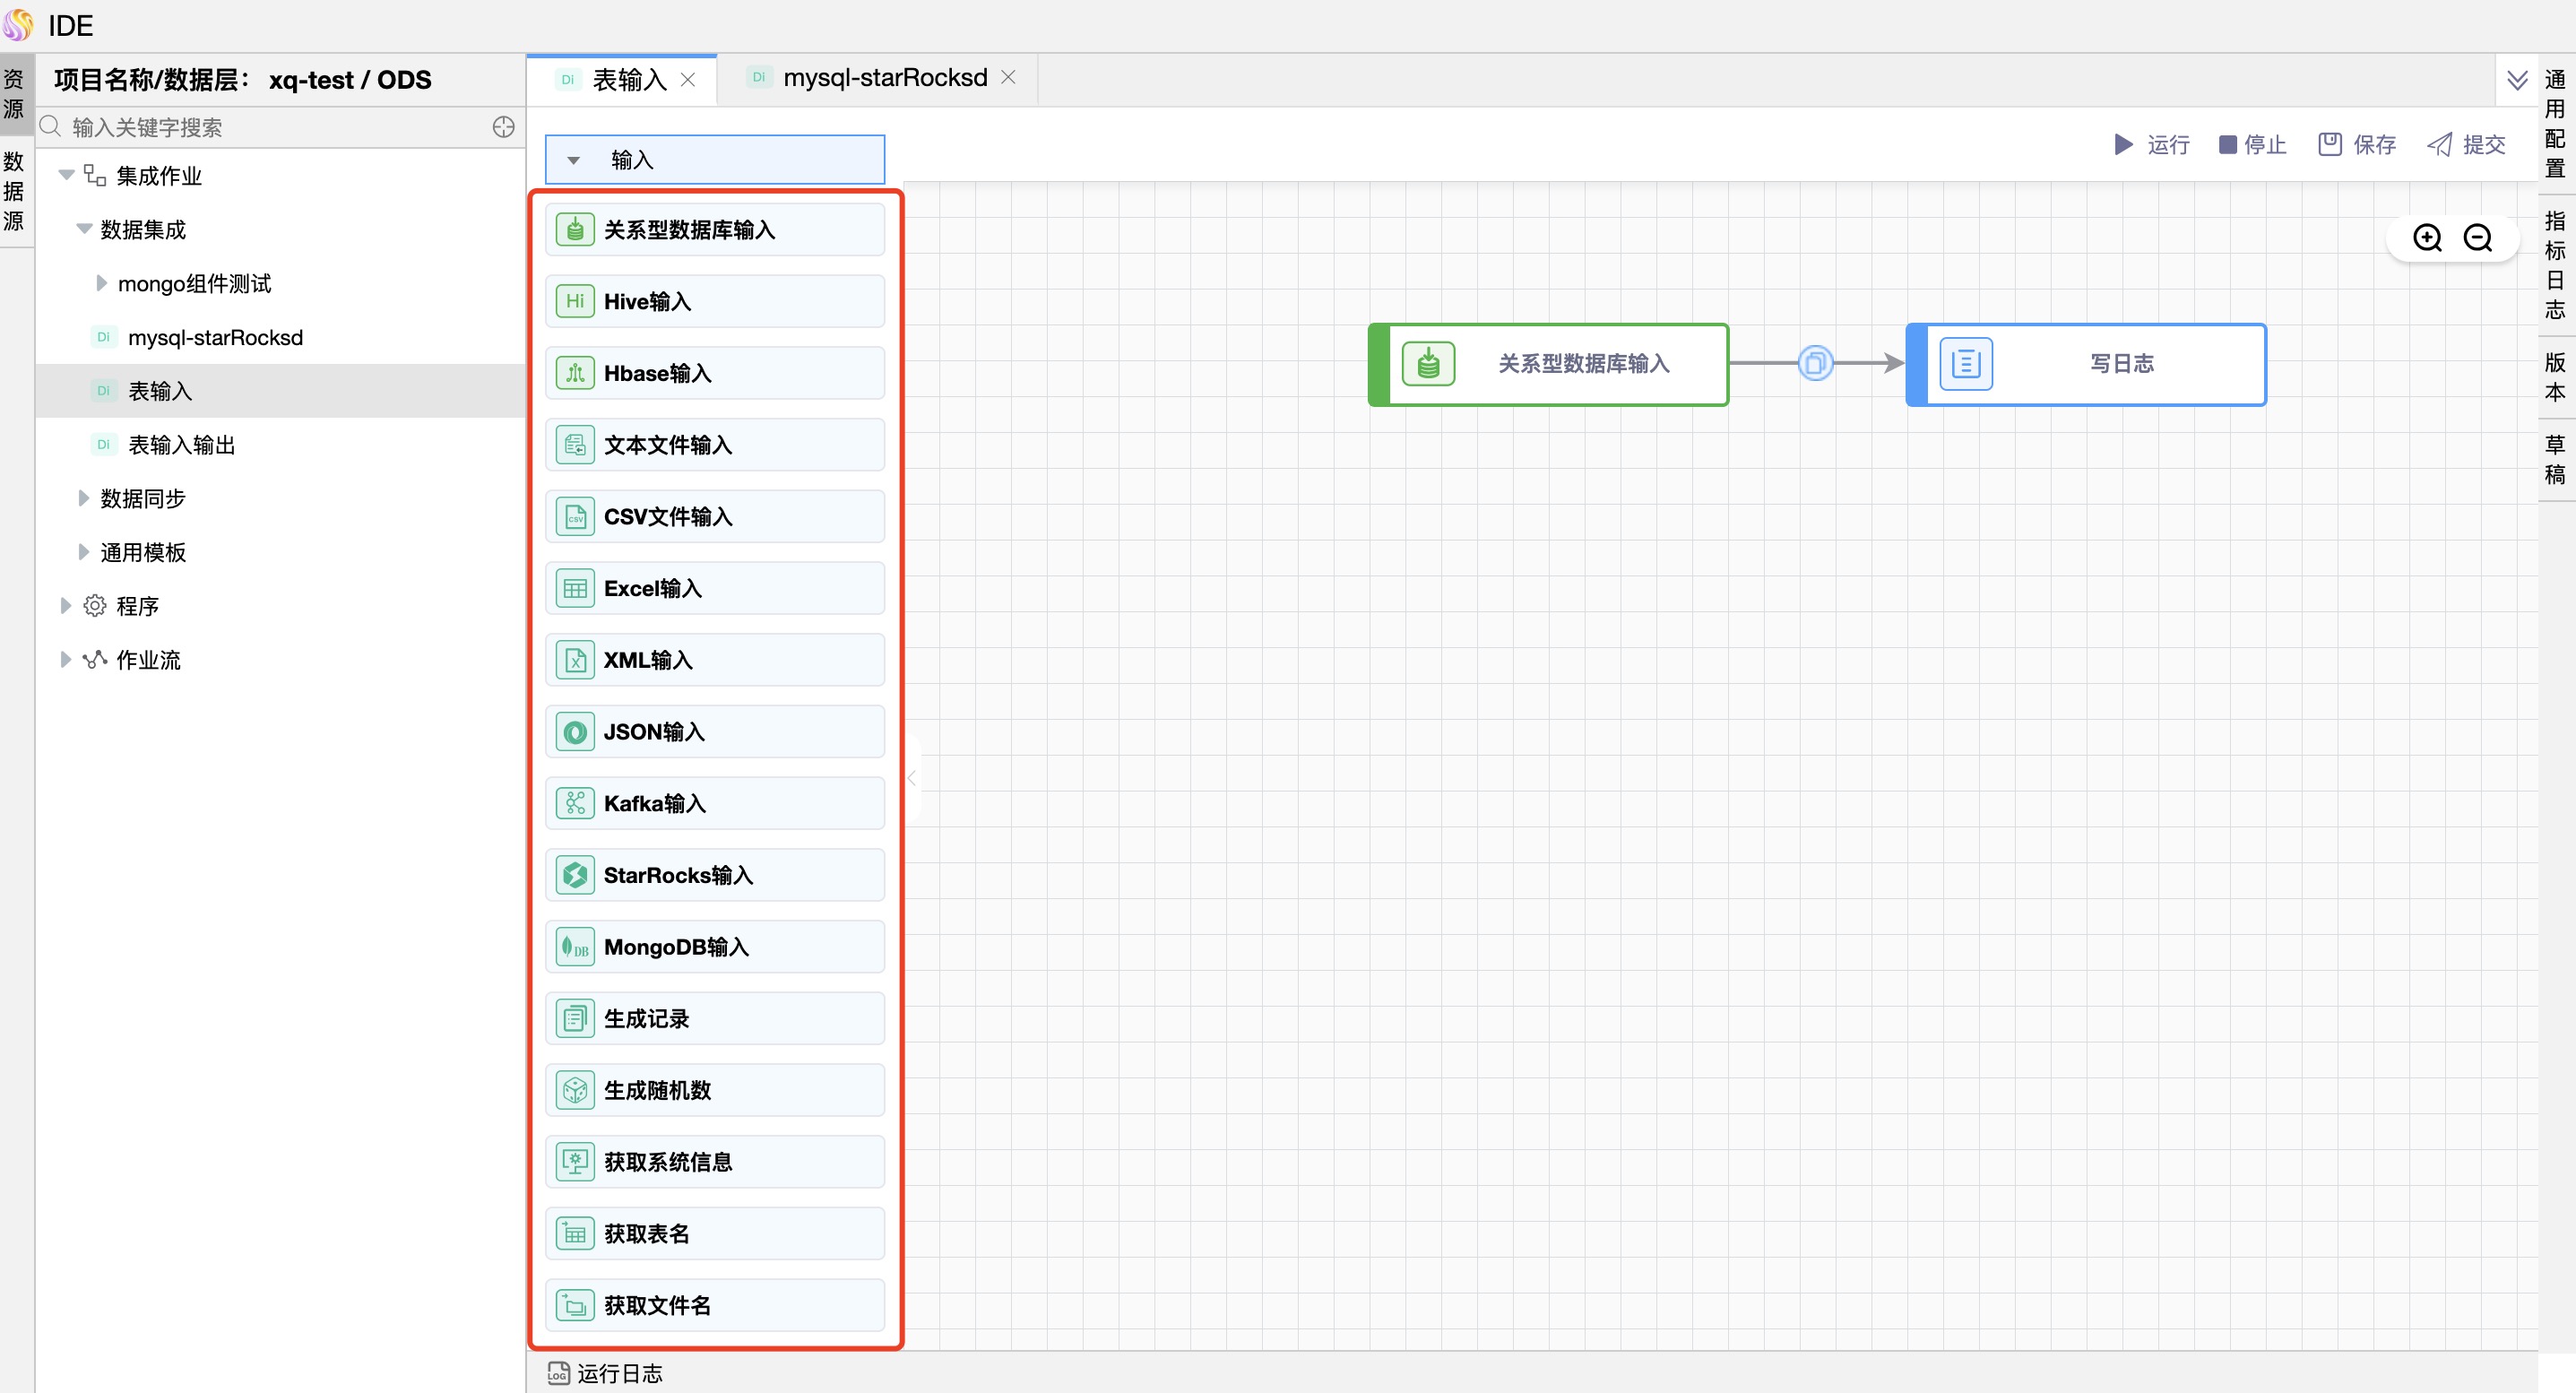Expand the mongo组件测试 folder

pos(101,283)
